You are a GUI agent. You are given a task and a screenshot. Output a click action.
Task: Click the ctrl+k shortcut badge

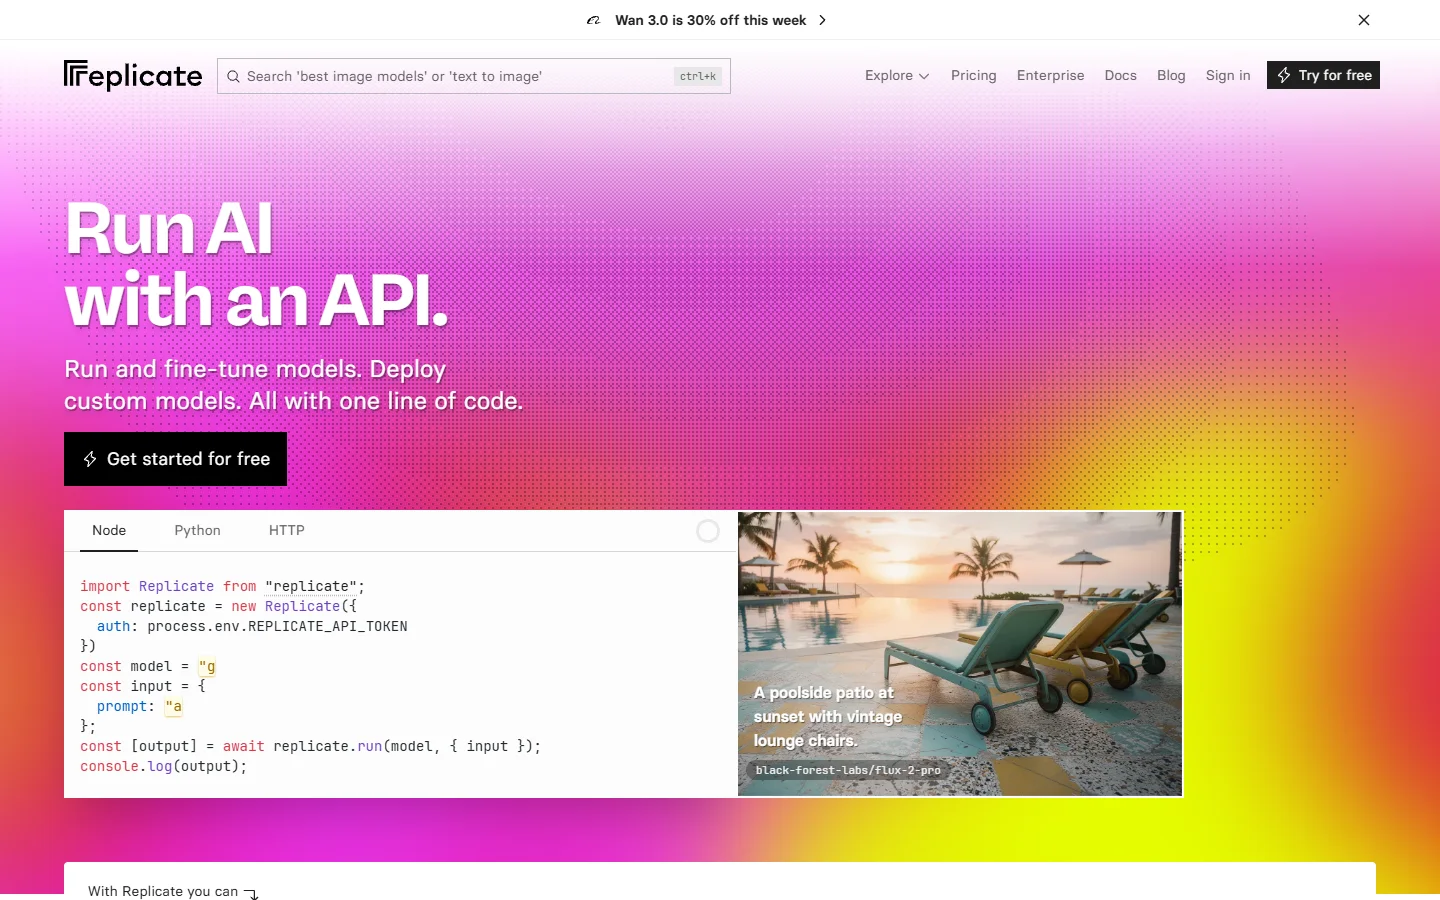point(698,76)
